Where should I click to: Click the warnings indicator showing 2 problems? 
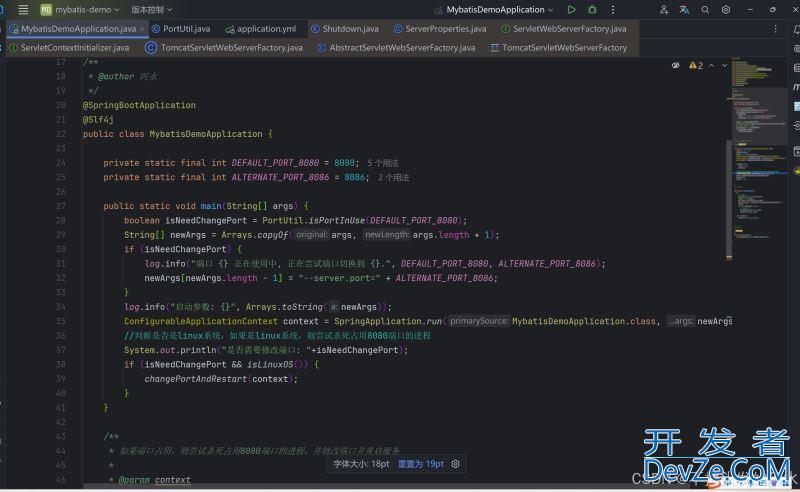click(696, 65)
